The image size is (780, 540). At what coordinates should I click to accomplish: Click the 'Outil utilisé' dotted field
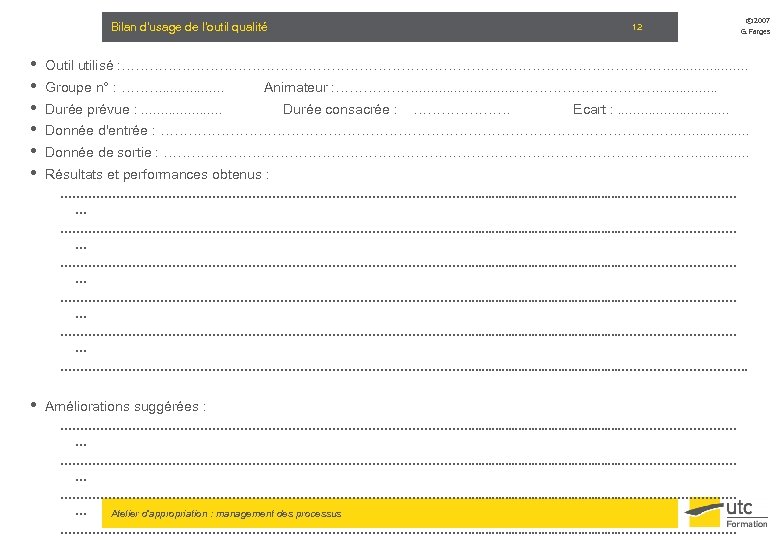(435, 68)
